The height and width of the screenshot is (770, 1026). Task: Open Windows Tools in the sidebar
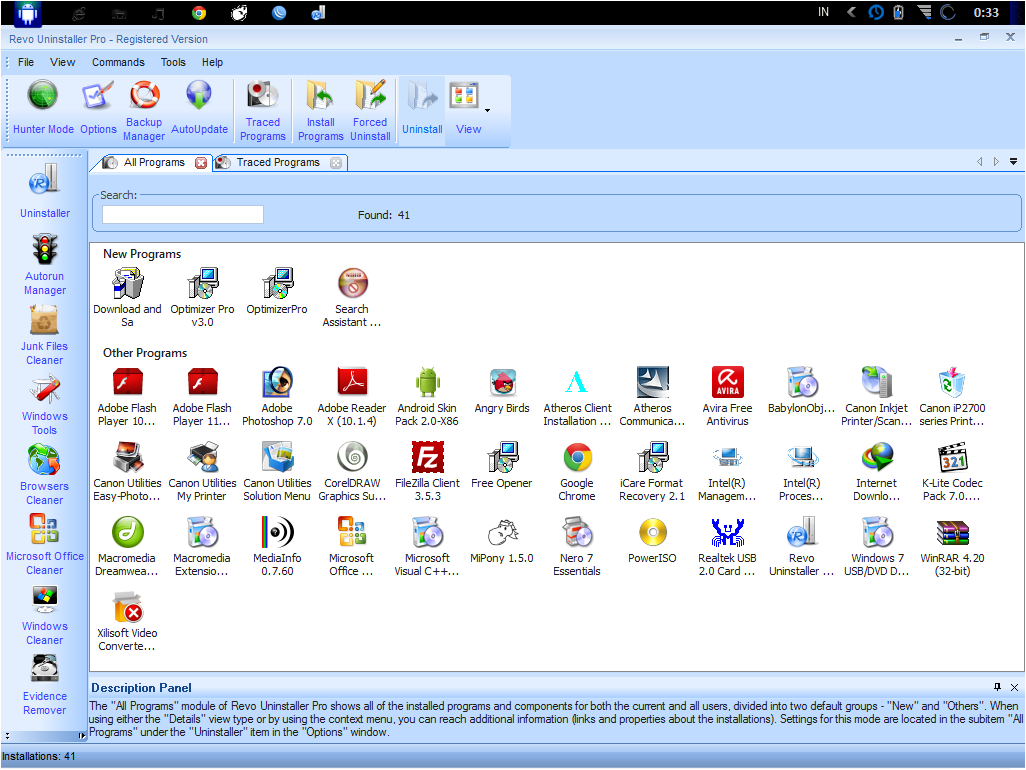click(x=44, y=405)
